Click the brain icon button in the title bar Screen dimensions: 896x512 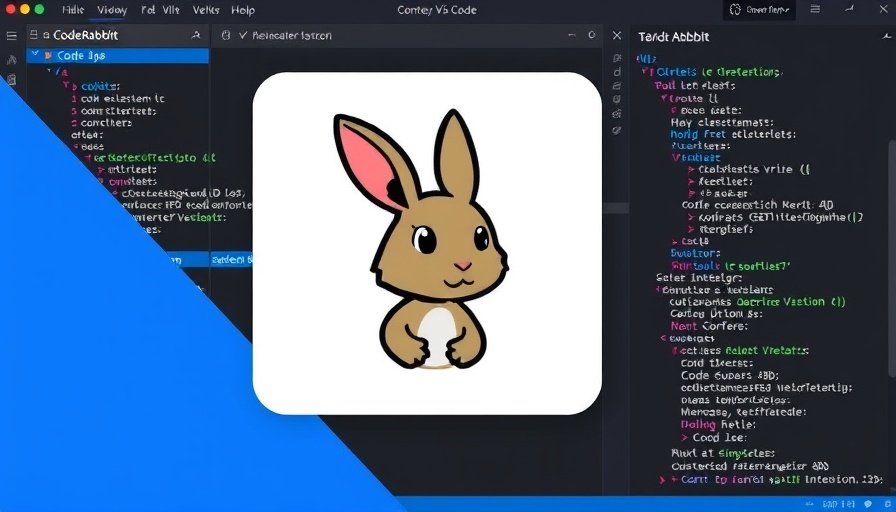(735, 10)
